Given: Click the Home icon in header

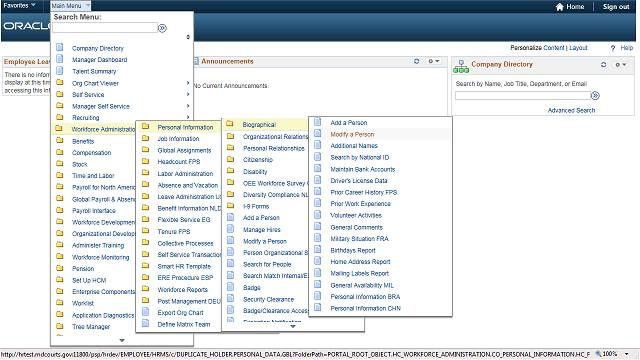Looking at the screenshot, I should pos(560,7).
